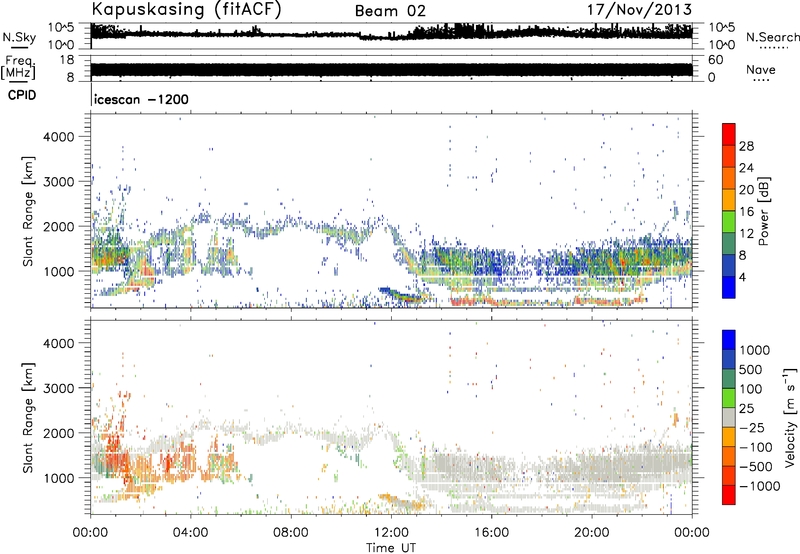Pick the power colorbar segment between 20 and 24

coord(729,178)
